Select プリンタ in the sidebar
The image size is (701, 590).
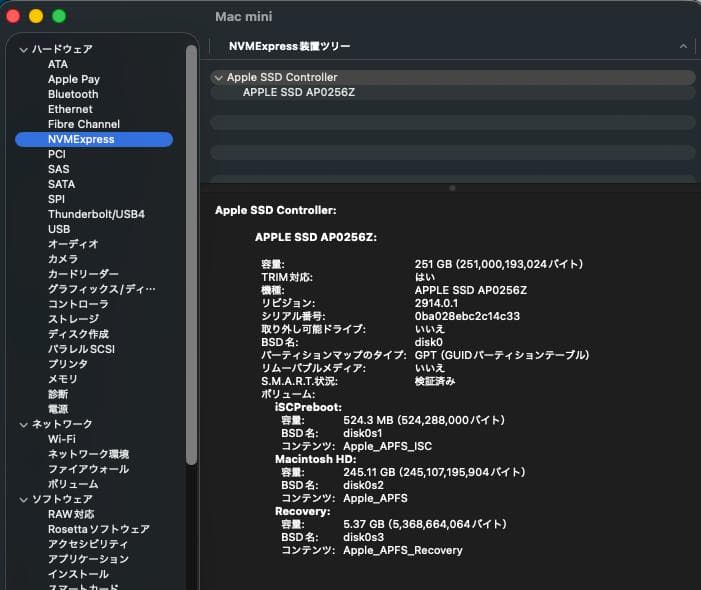[68, 364]
